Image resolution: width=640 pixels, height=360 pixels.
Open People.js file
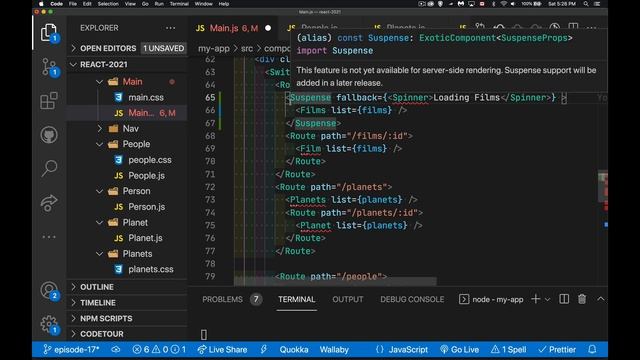pyautogui.click(x=146, y=176)
